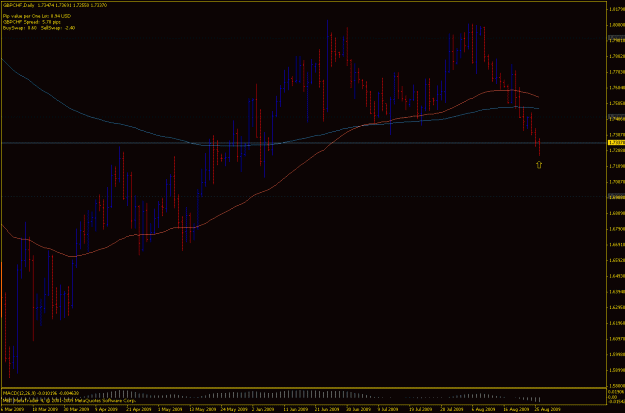
Task: Click the '19 Jul 2009' date label
Action: [x=421, y=409]
